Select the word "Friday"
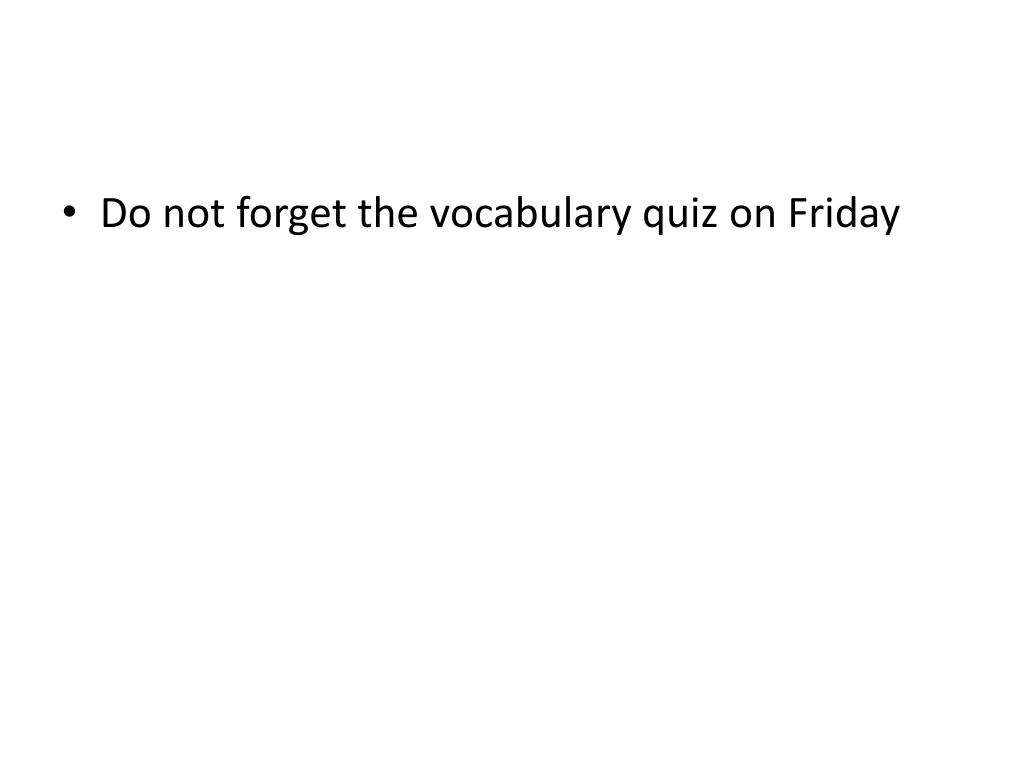Viewport: 1024px width, 768px height. [x=845, y=215]
